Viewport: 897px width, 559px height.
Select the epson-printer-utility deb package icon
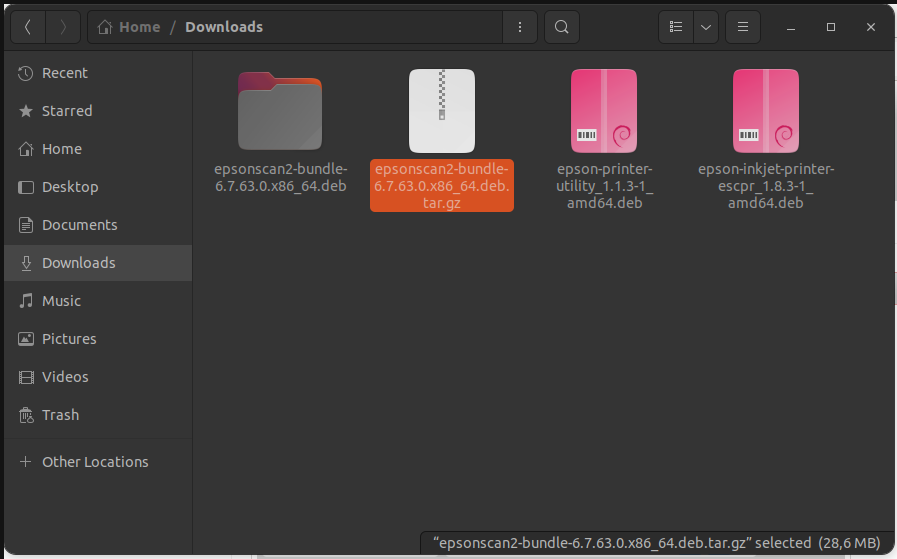tap(604, 111)
